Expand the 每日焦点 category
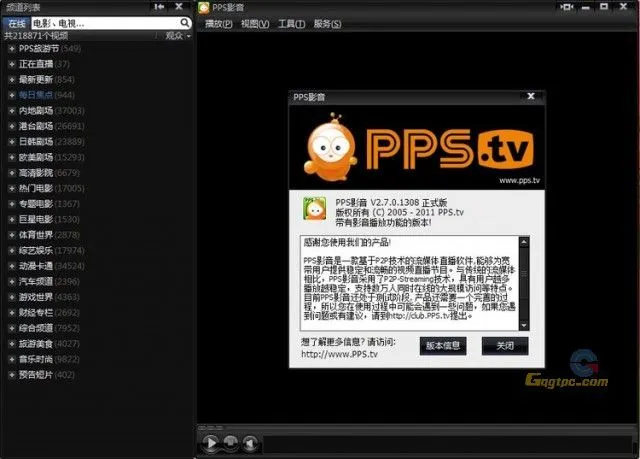The width and height of the screenshot is (640, 459). (x=12, y=95)
